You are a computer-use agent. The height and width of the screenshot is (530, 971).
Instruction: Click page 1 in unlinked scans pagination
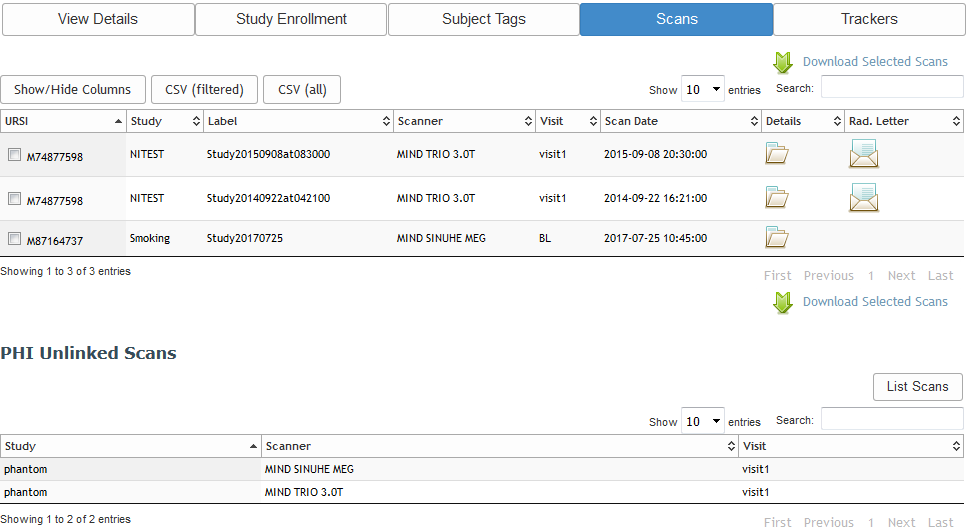(x=871, y=523)
